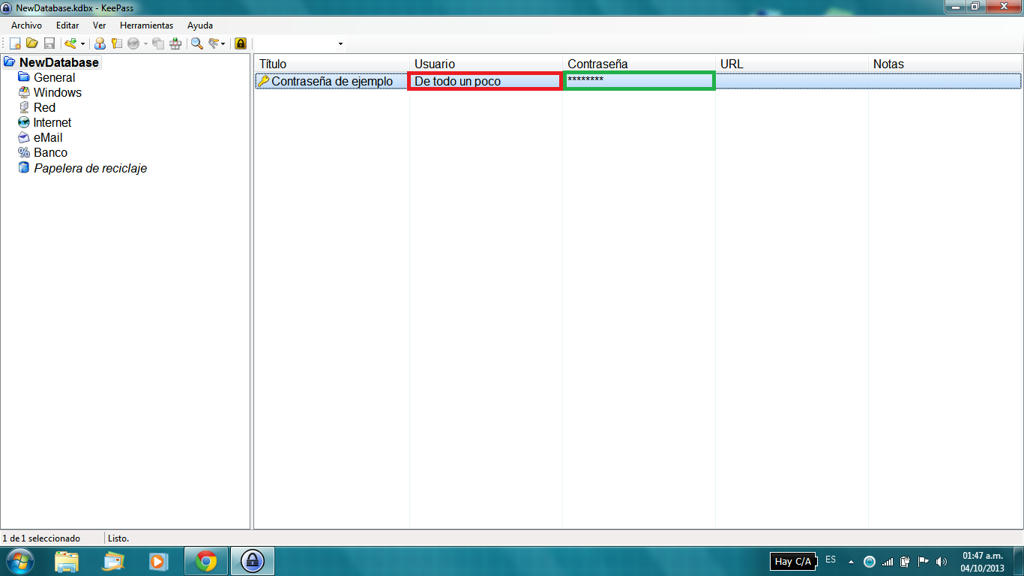The width and height of the screenshot is (1024, 576).
Task: Click the Perform Auto-Type icon
Action: coord(175,44)
